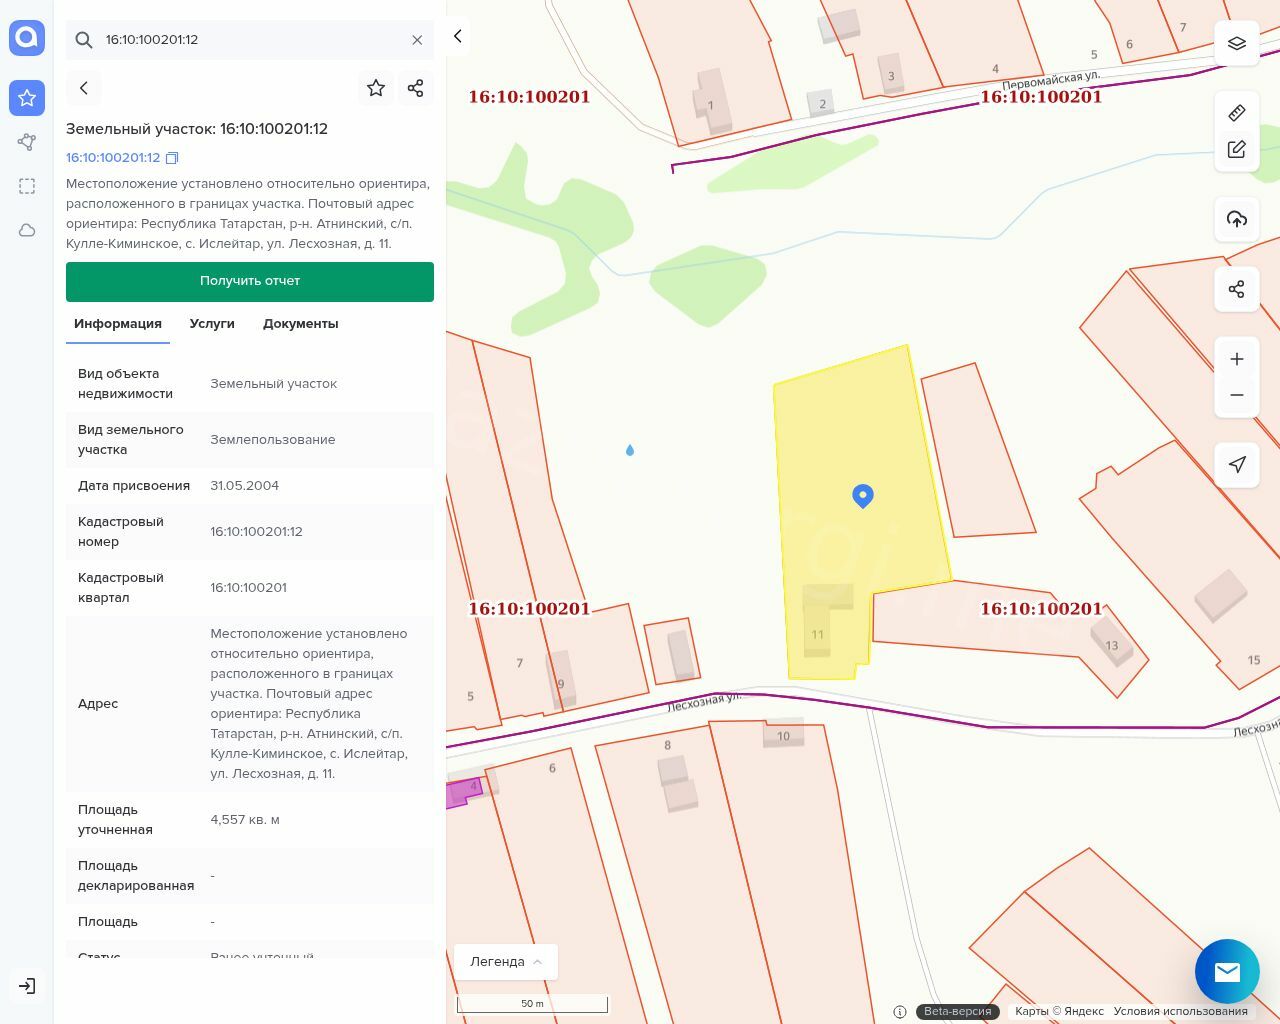Zoom in the map with plus button
The height and width of the screenshot is (1024, 1280).
click(1237, 359)
